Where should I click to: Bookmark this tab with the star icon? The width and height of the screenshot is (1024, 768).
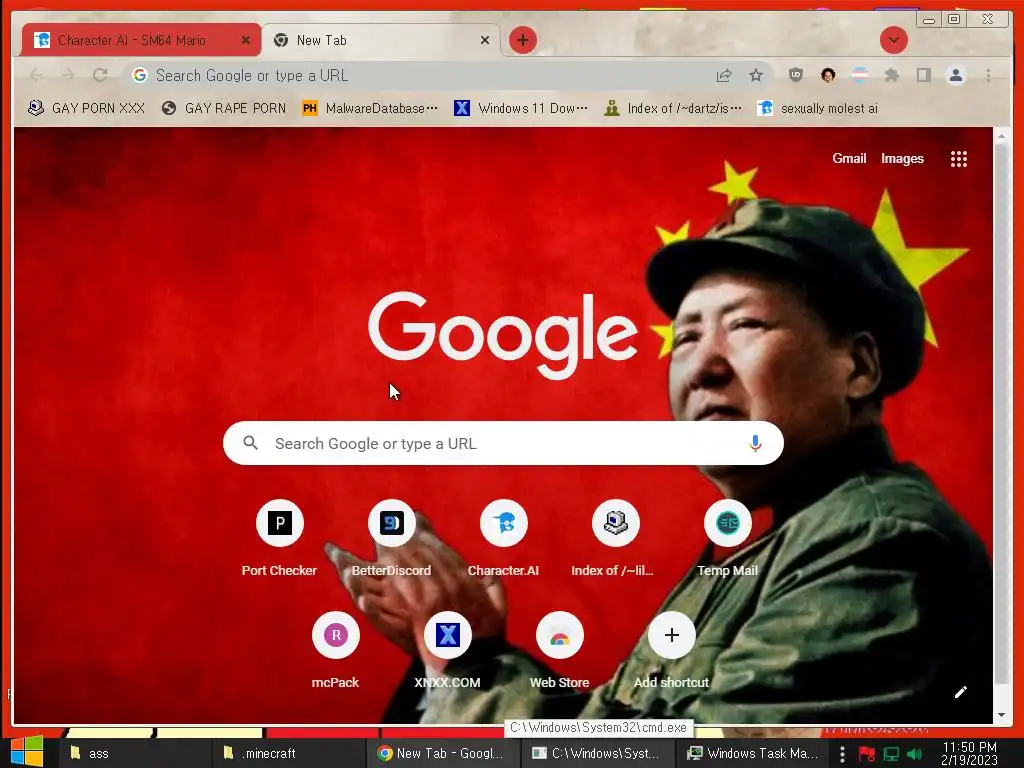point(756,76)
